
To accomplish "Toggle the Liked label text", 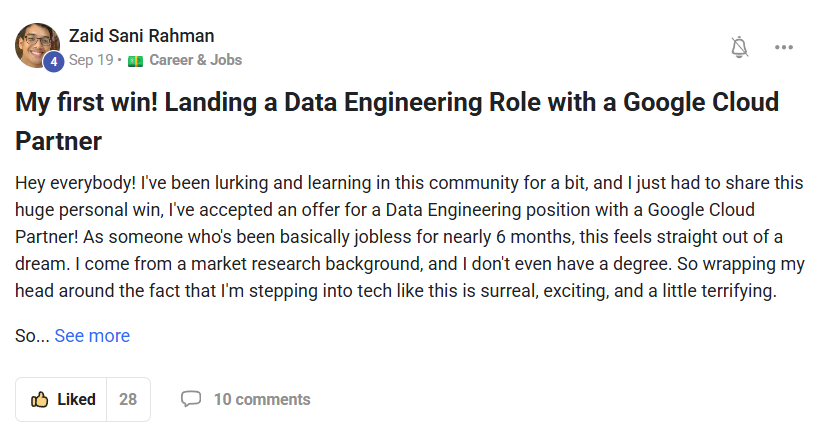I will coord(76,400).
